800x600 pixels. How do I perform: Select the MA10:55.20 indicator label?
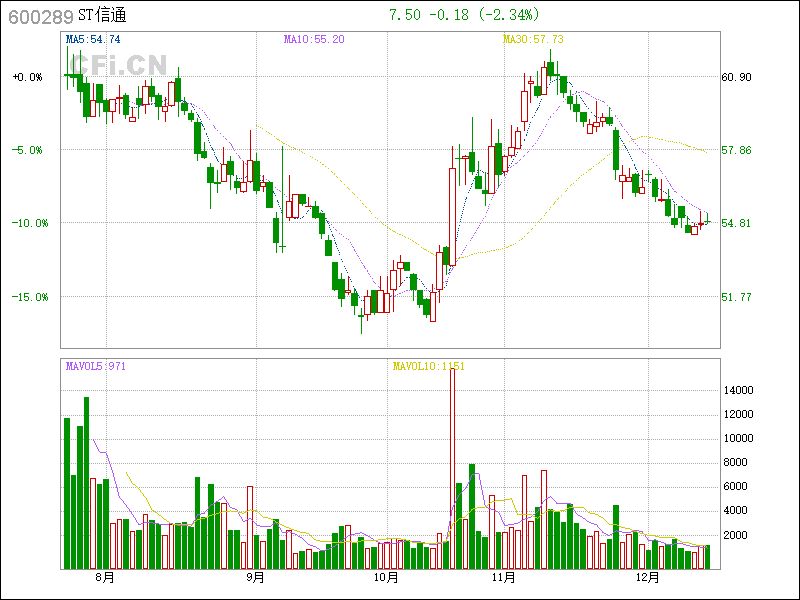point(314,39)
